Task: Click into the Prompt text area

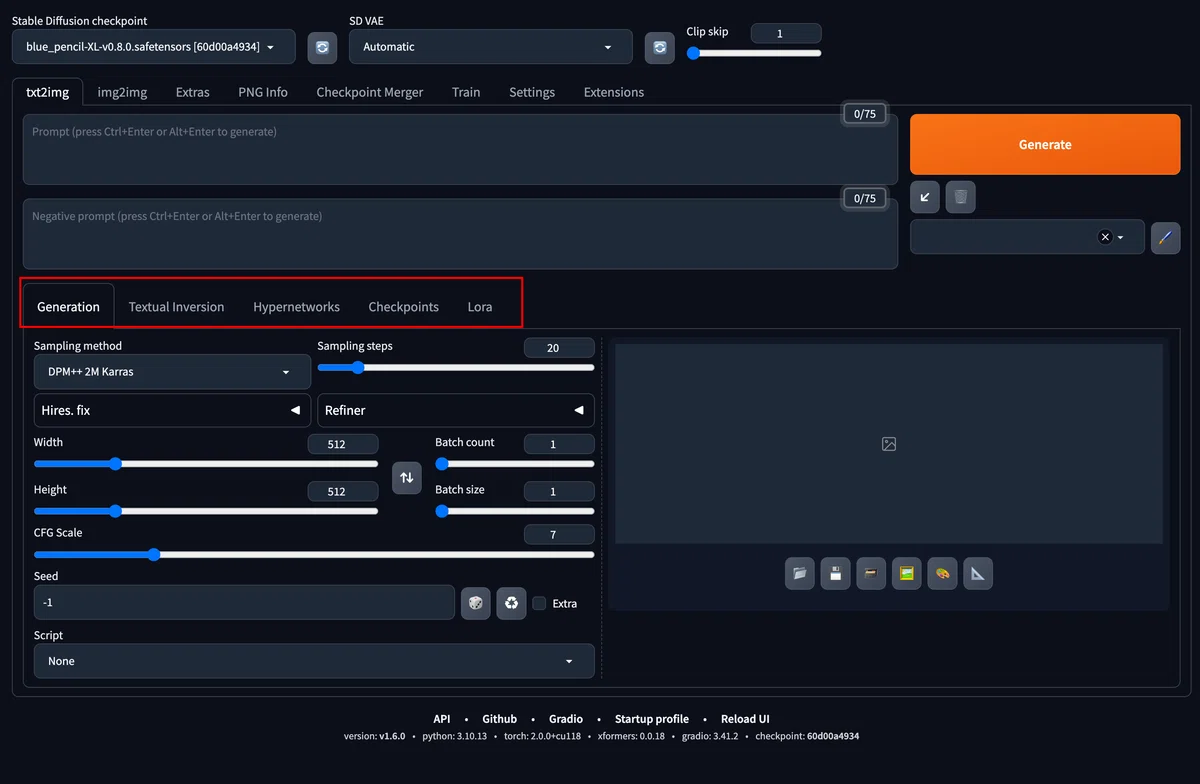Action: pos(460,149)
